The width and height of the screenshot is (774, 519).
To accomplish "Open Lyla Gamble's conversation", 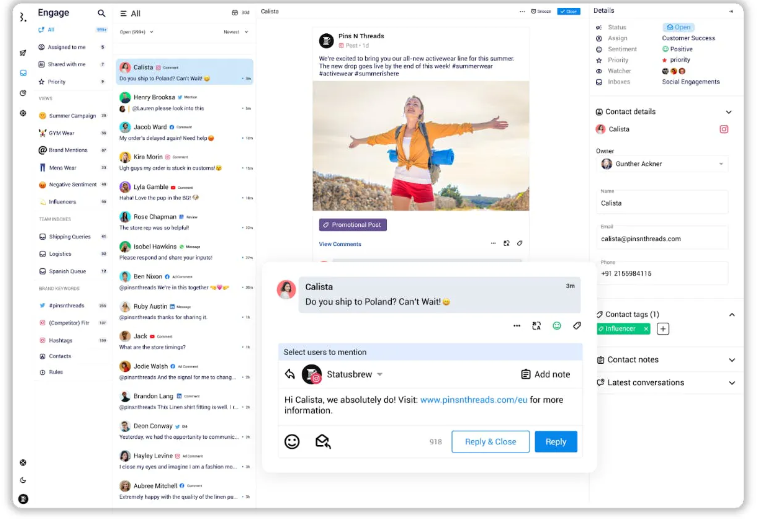I will pos(185,193).
